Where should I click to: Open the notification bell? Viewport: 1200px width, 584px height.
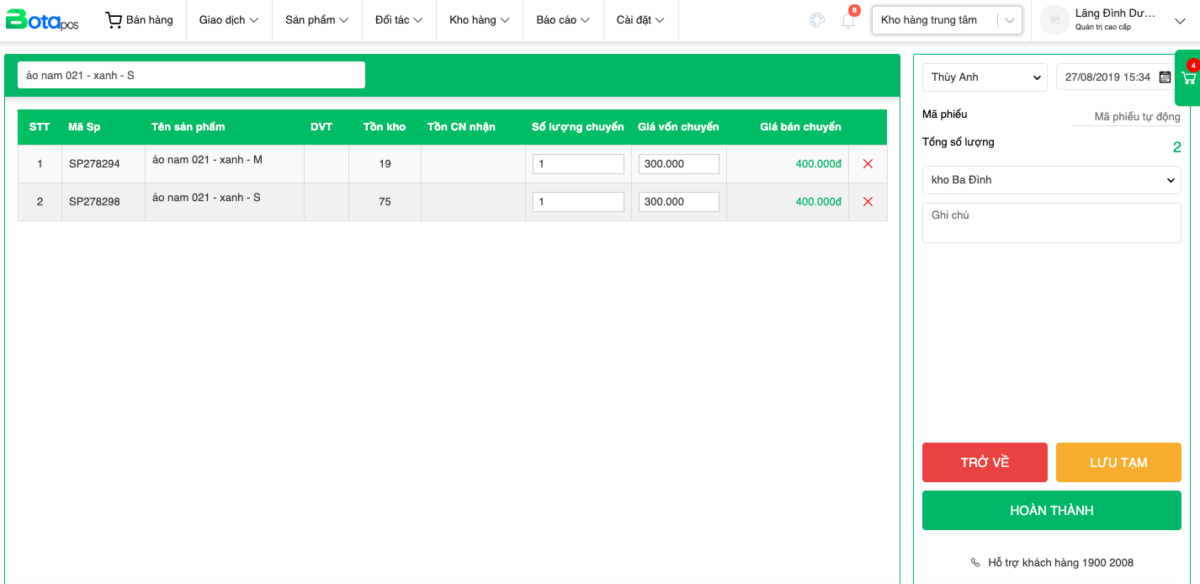click(x=848, y=20)
